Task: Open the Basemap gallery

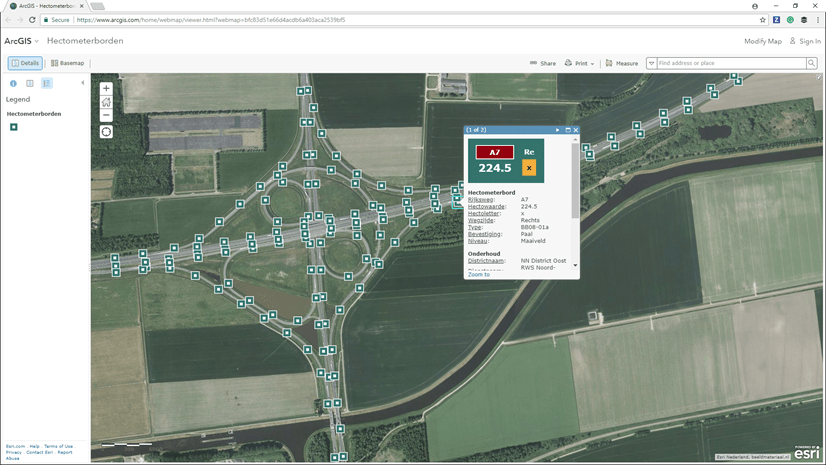Action: coord(67,63)
